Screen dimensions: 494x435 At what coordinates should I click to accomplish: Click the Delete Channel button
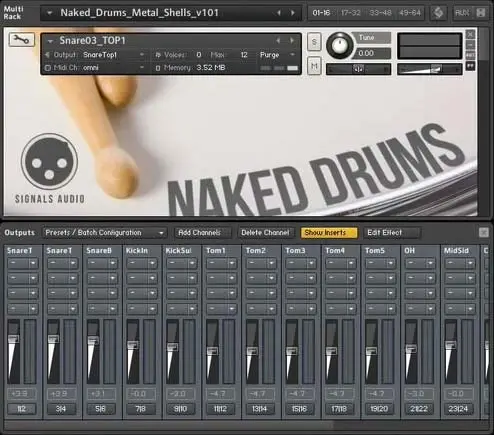265,232
